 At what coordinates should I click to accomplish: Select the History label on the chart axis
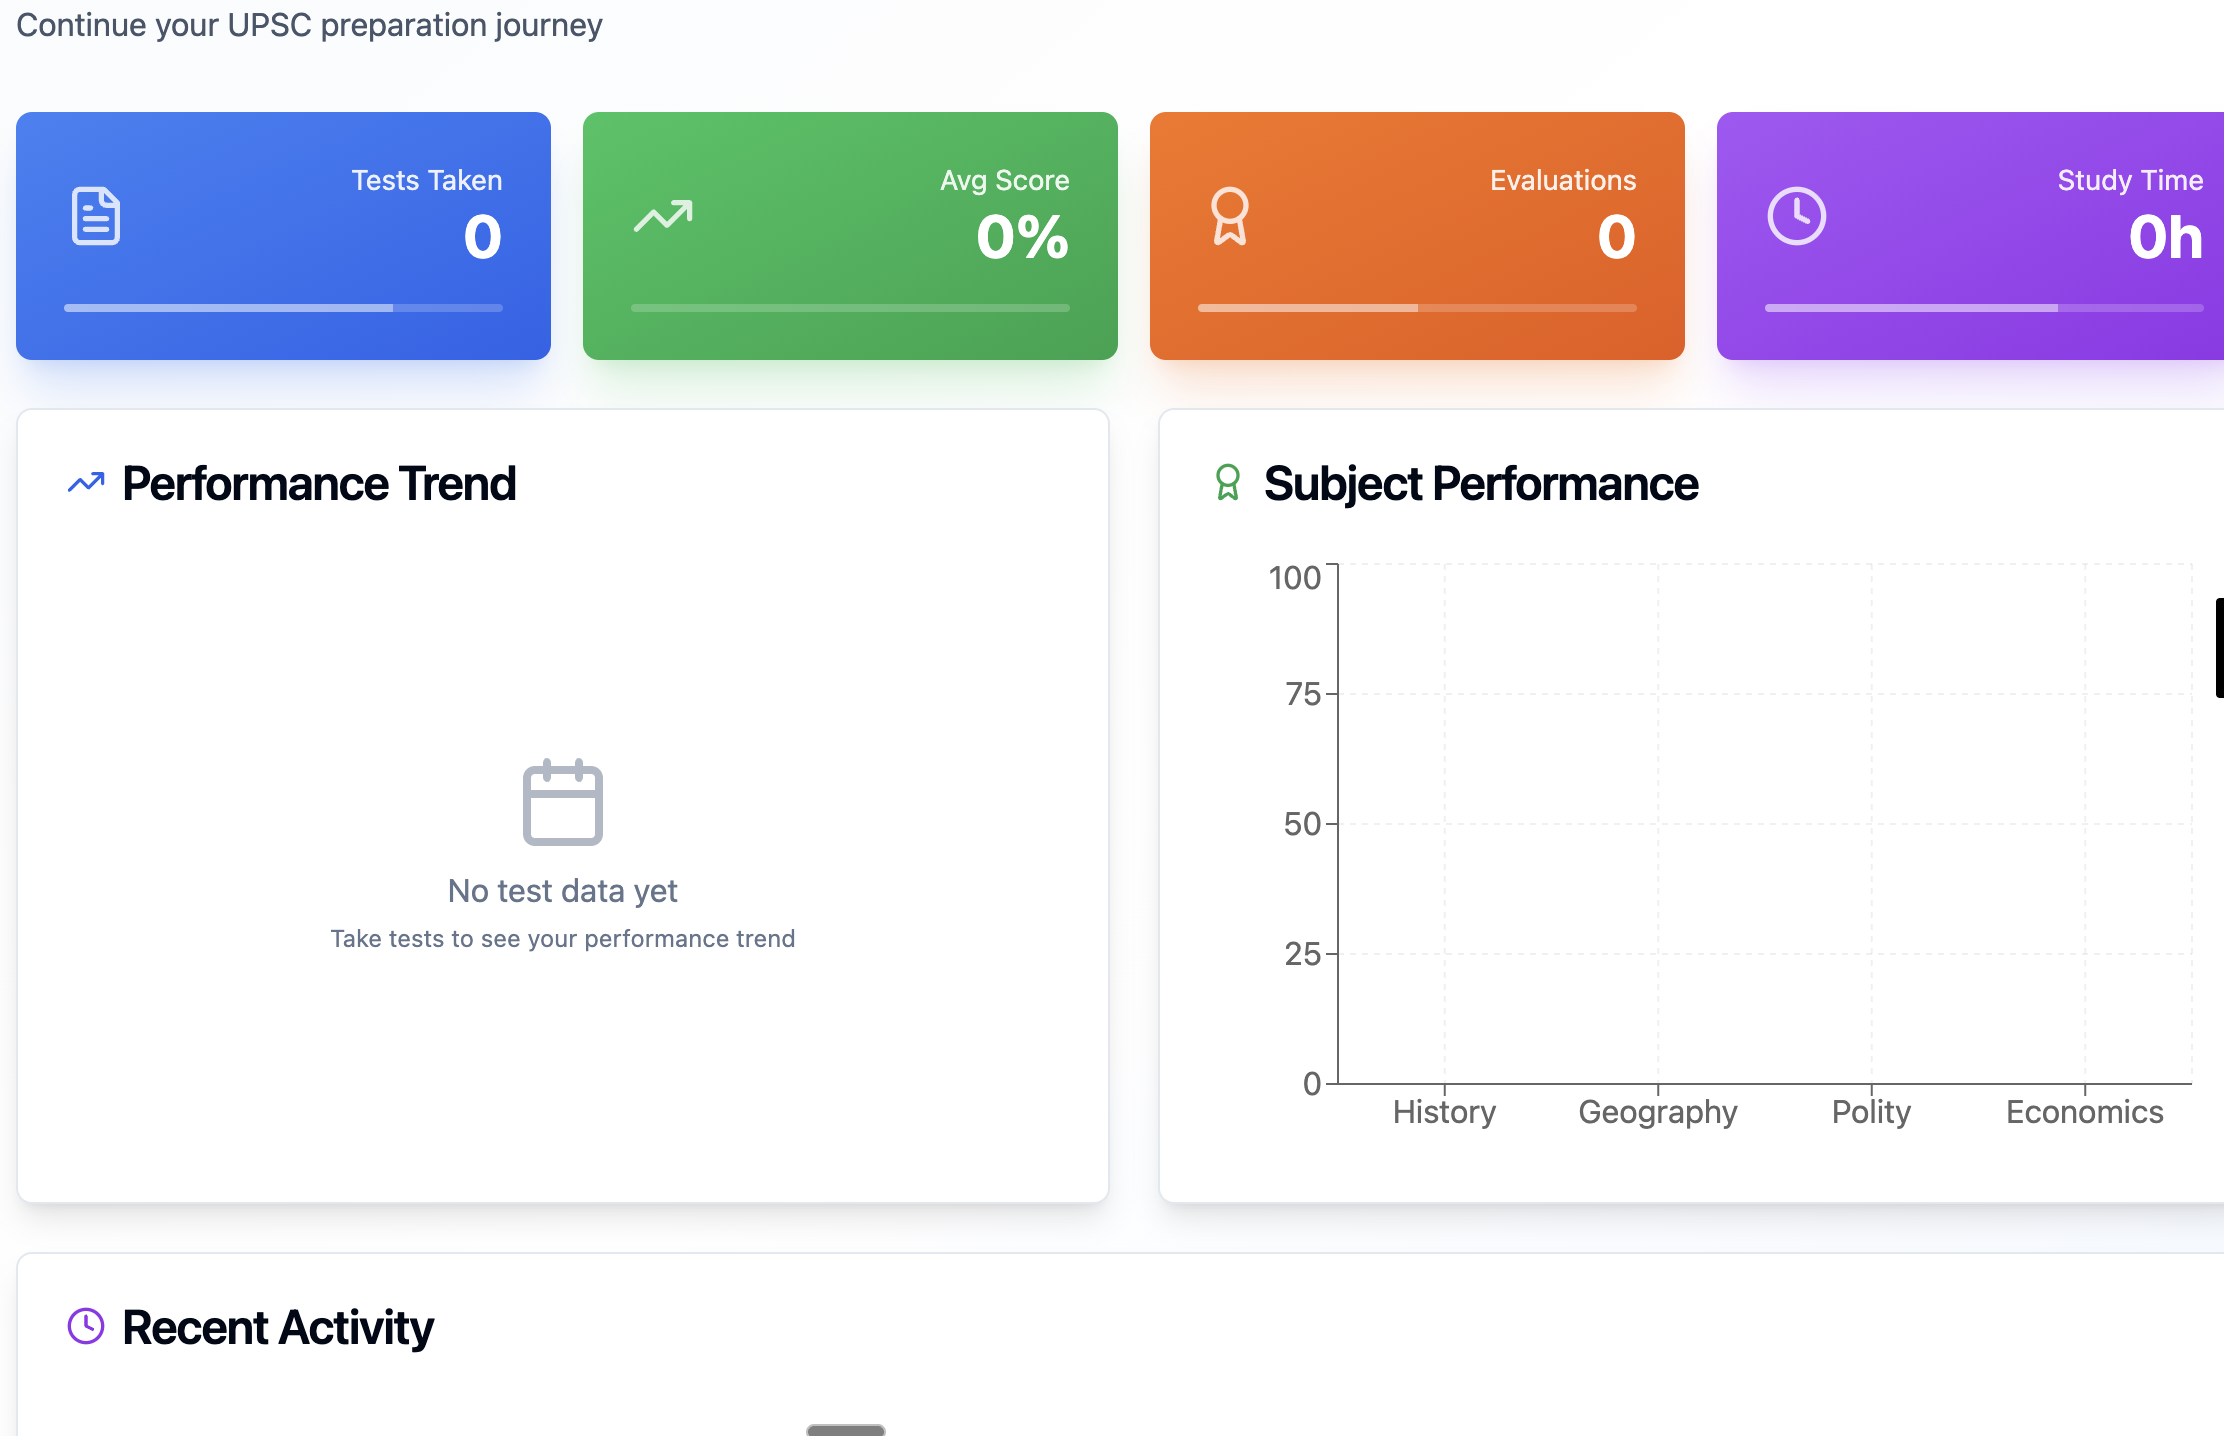click(x=1444, y=1112)
